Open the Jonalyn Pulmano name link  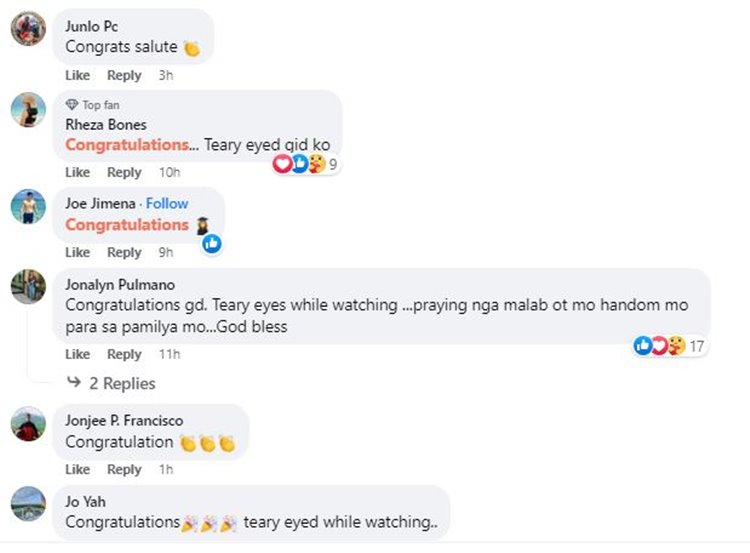tap(117, 284)
